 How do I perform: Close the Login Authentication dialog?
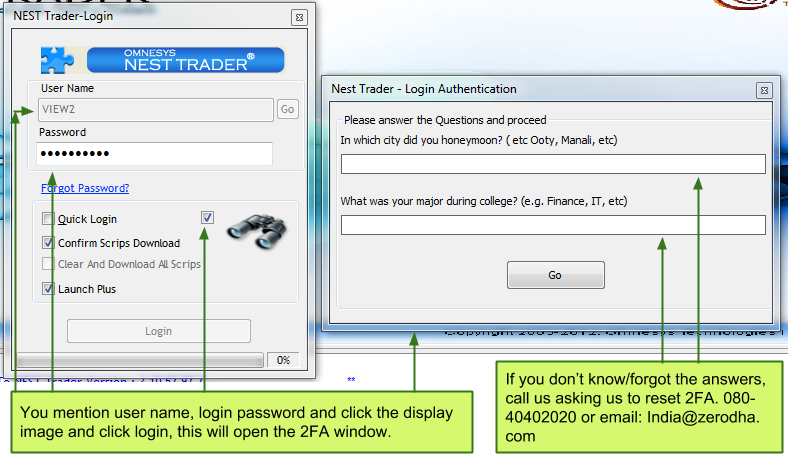pos(764,90)
